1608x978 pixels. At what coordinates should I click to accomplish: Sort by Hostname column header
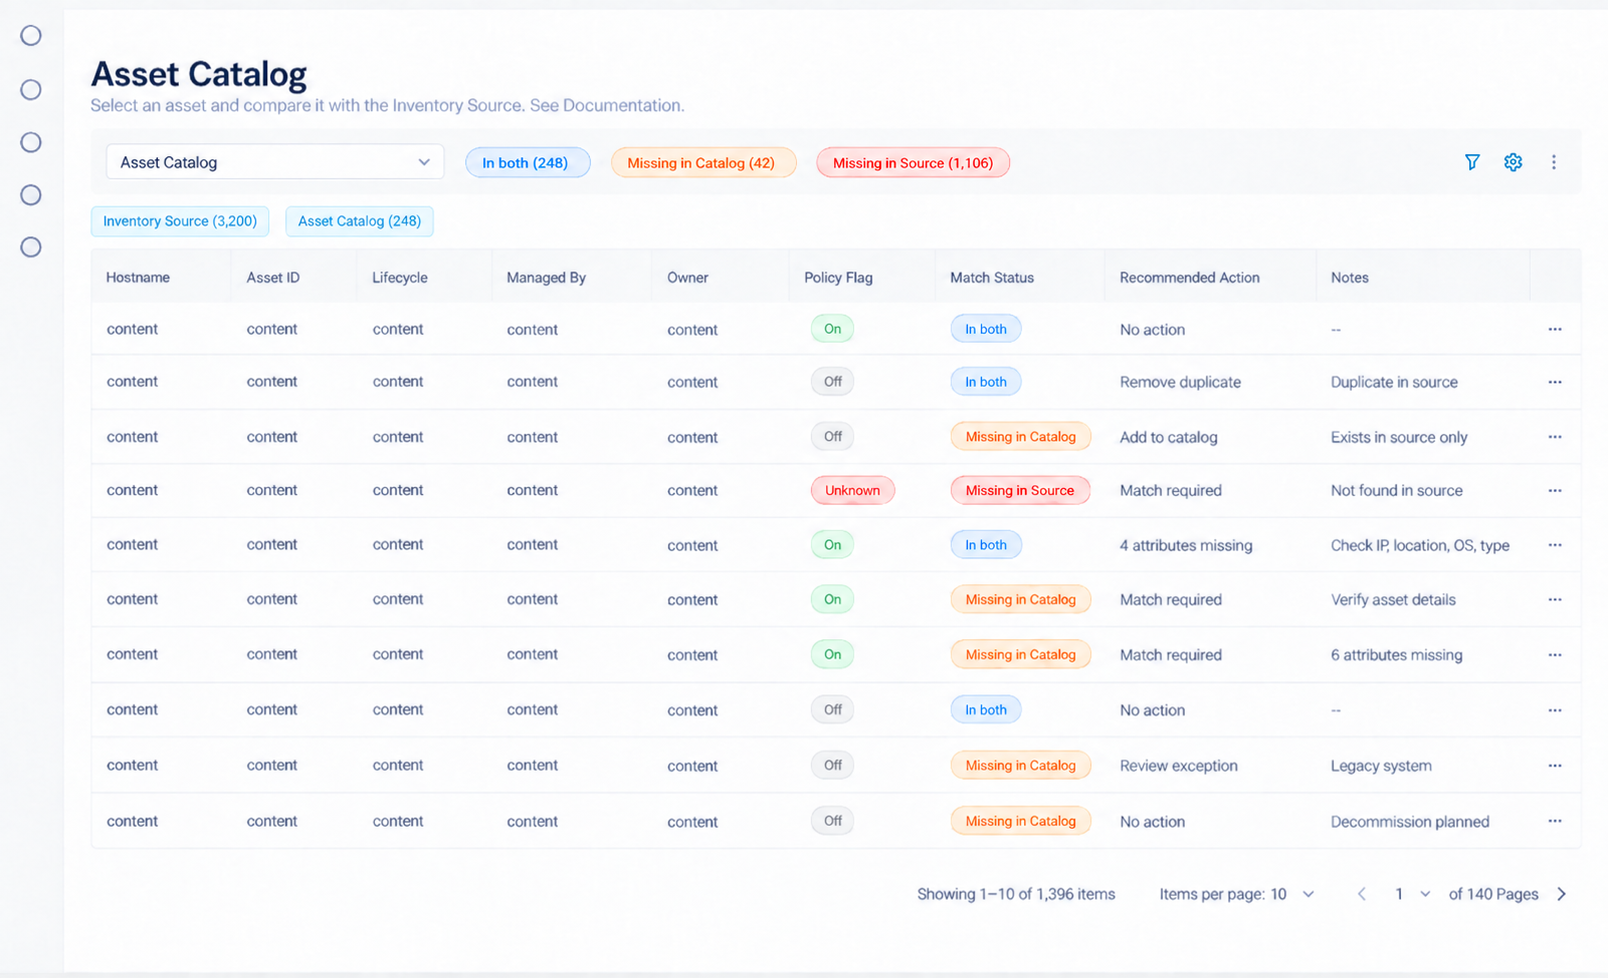point(138,278)
